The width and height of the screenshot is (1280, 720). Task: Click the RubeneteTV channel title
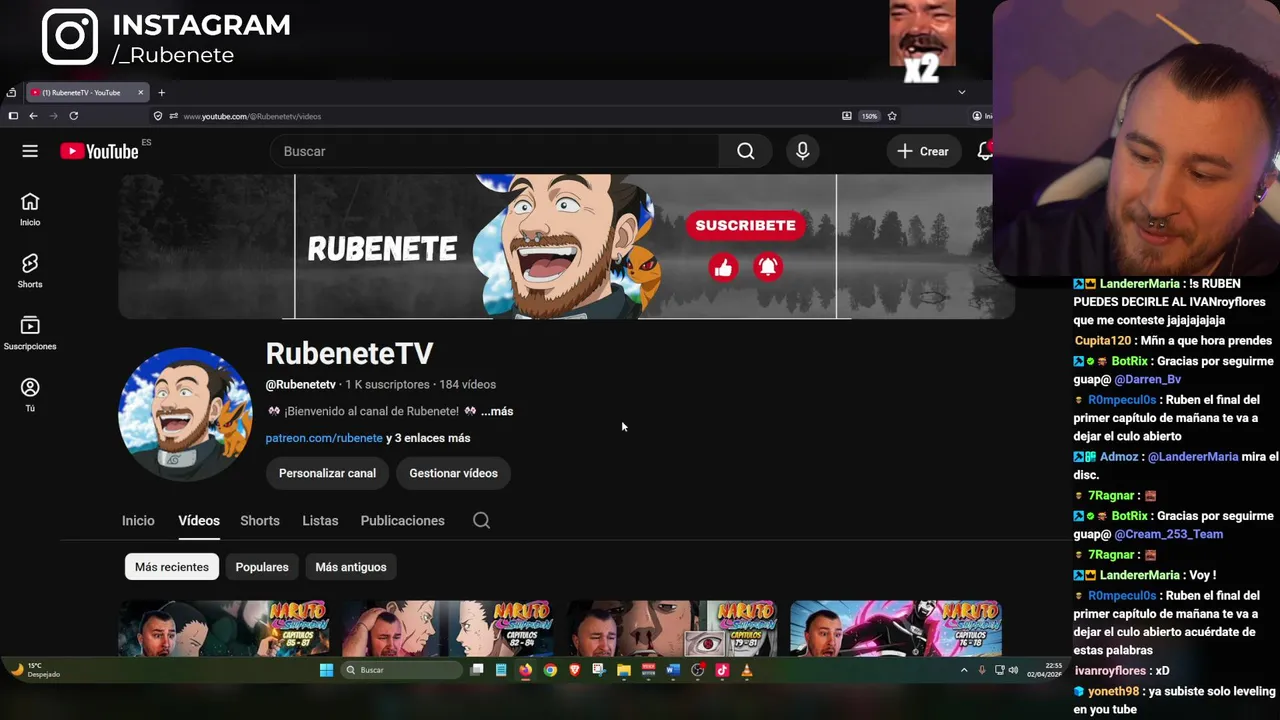(x=349, y=353)
